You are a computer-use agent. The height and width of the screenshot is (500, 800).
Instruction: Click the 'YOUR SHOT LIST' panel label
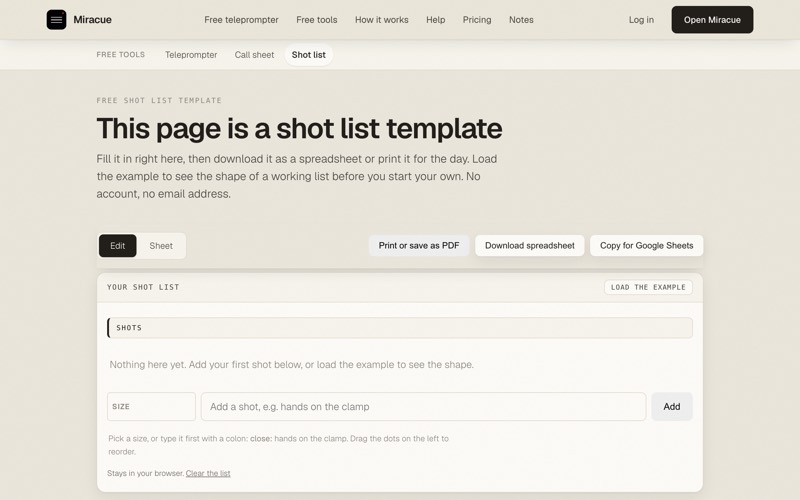pyautogui.click(x=143, y=287)
